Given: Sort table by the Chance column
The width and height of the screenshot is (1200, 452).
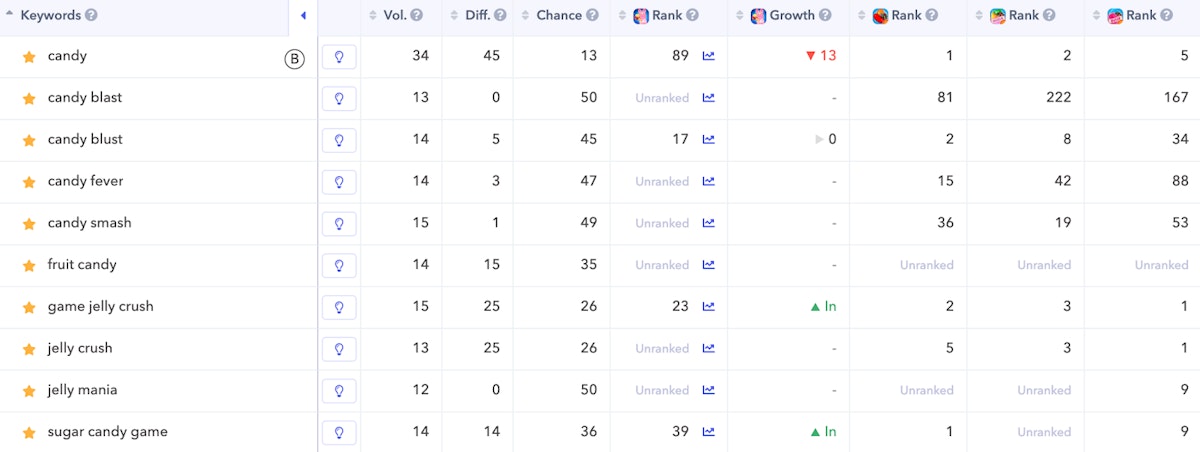Looking at the screenshot, I should [x=558, y=16].
